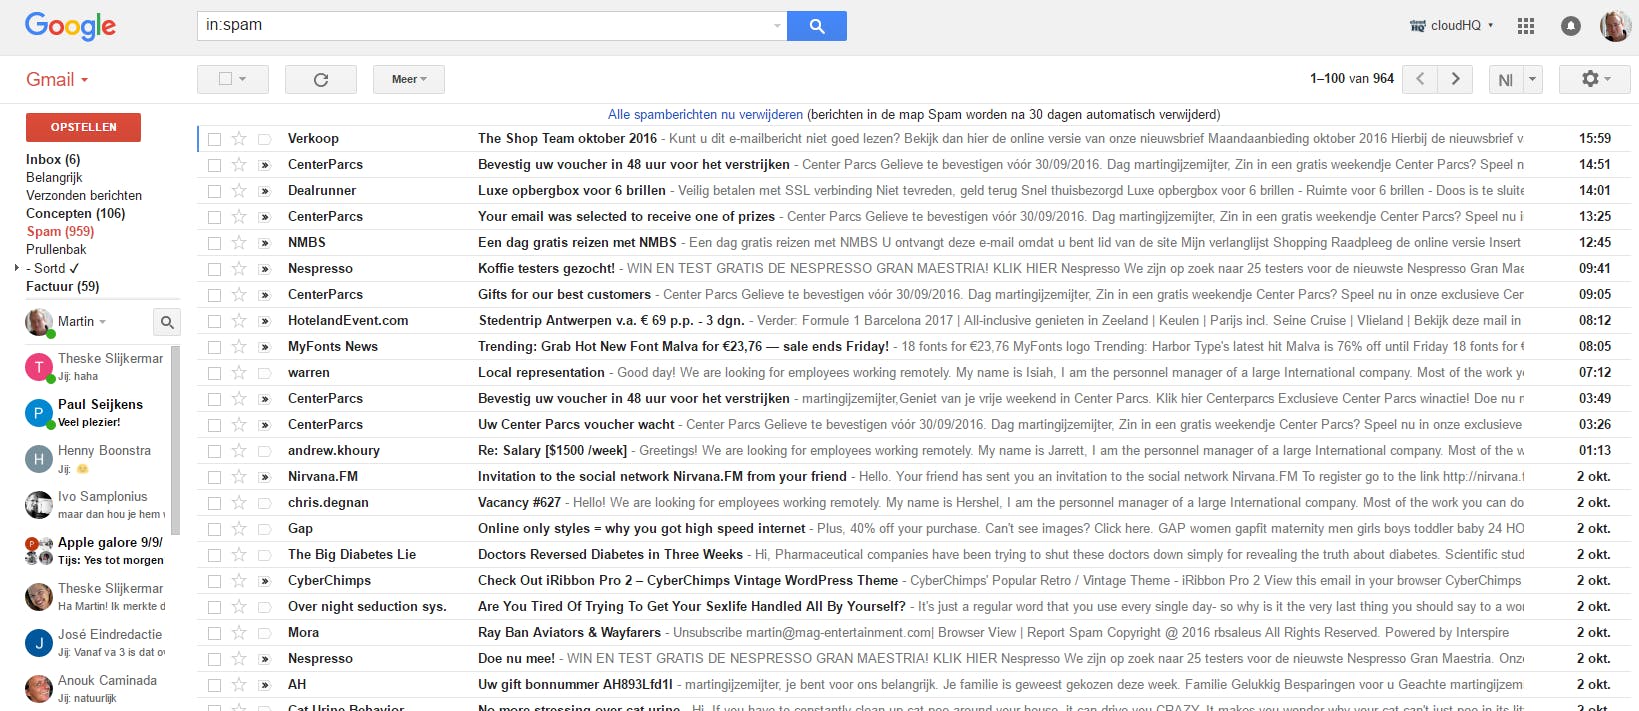
Task: Select checkbox for andrew.khoury email
Action: (x=214, y=451)
